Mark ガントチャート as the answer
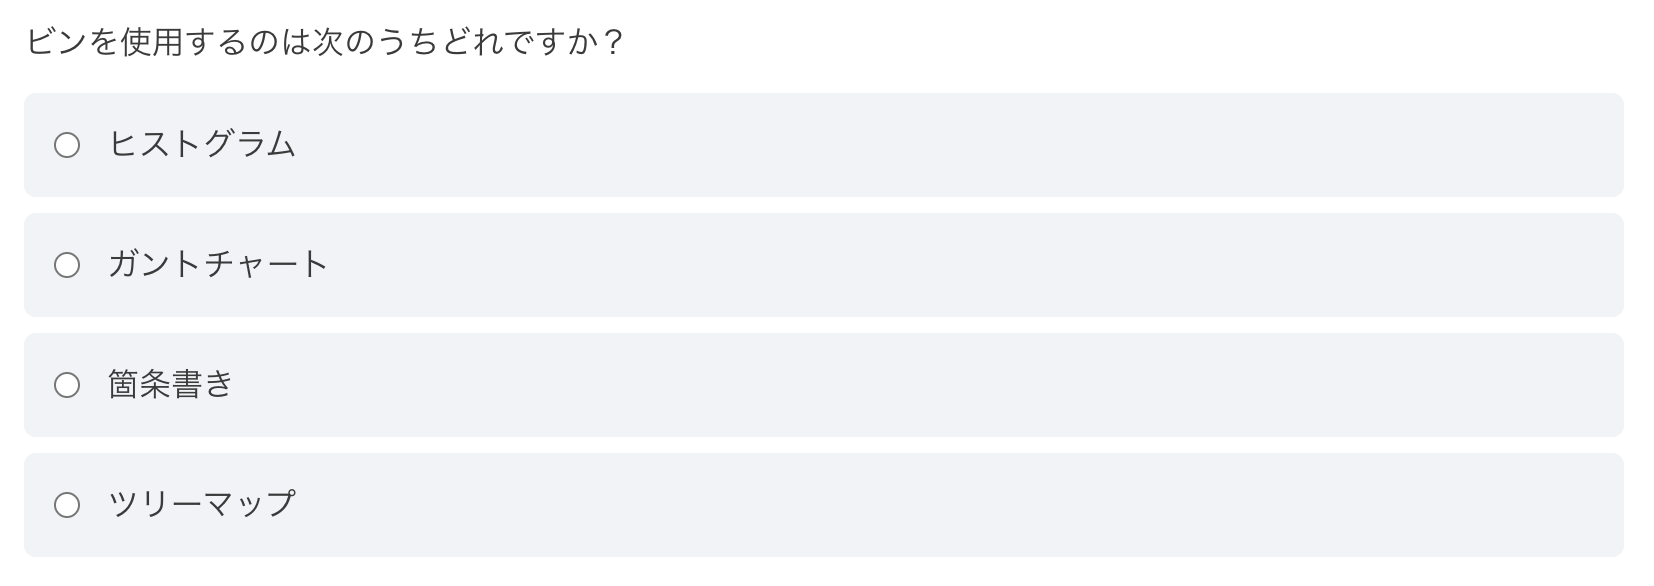Viewport: 1654px width, 586px height. [x=67, y=265]
